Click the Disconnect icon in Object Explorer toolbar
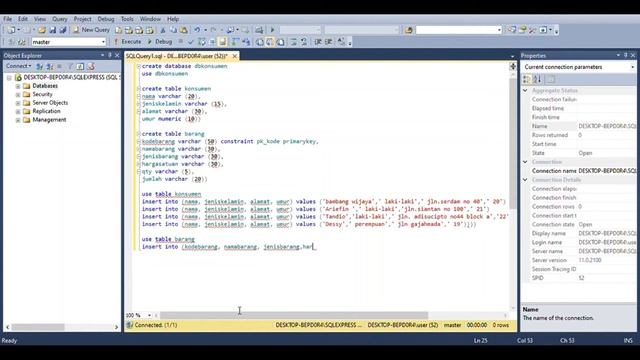This screenshot has height=360, width=640. 50,66
